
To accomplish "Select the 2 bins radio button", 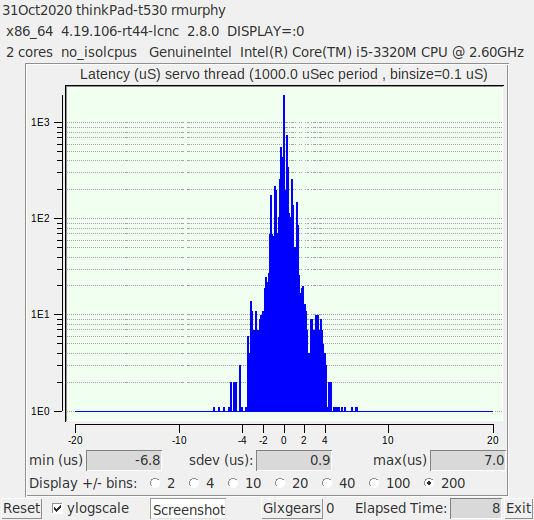I will tap(155, 483).
